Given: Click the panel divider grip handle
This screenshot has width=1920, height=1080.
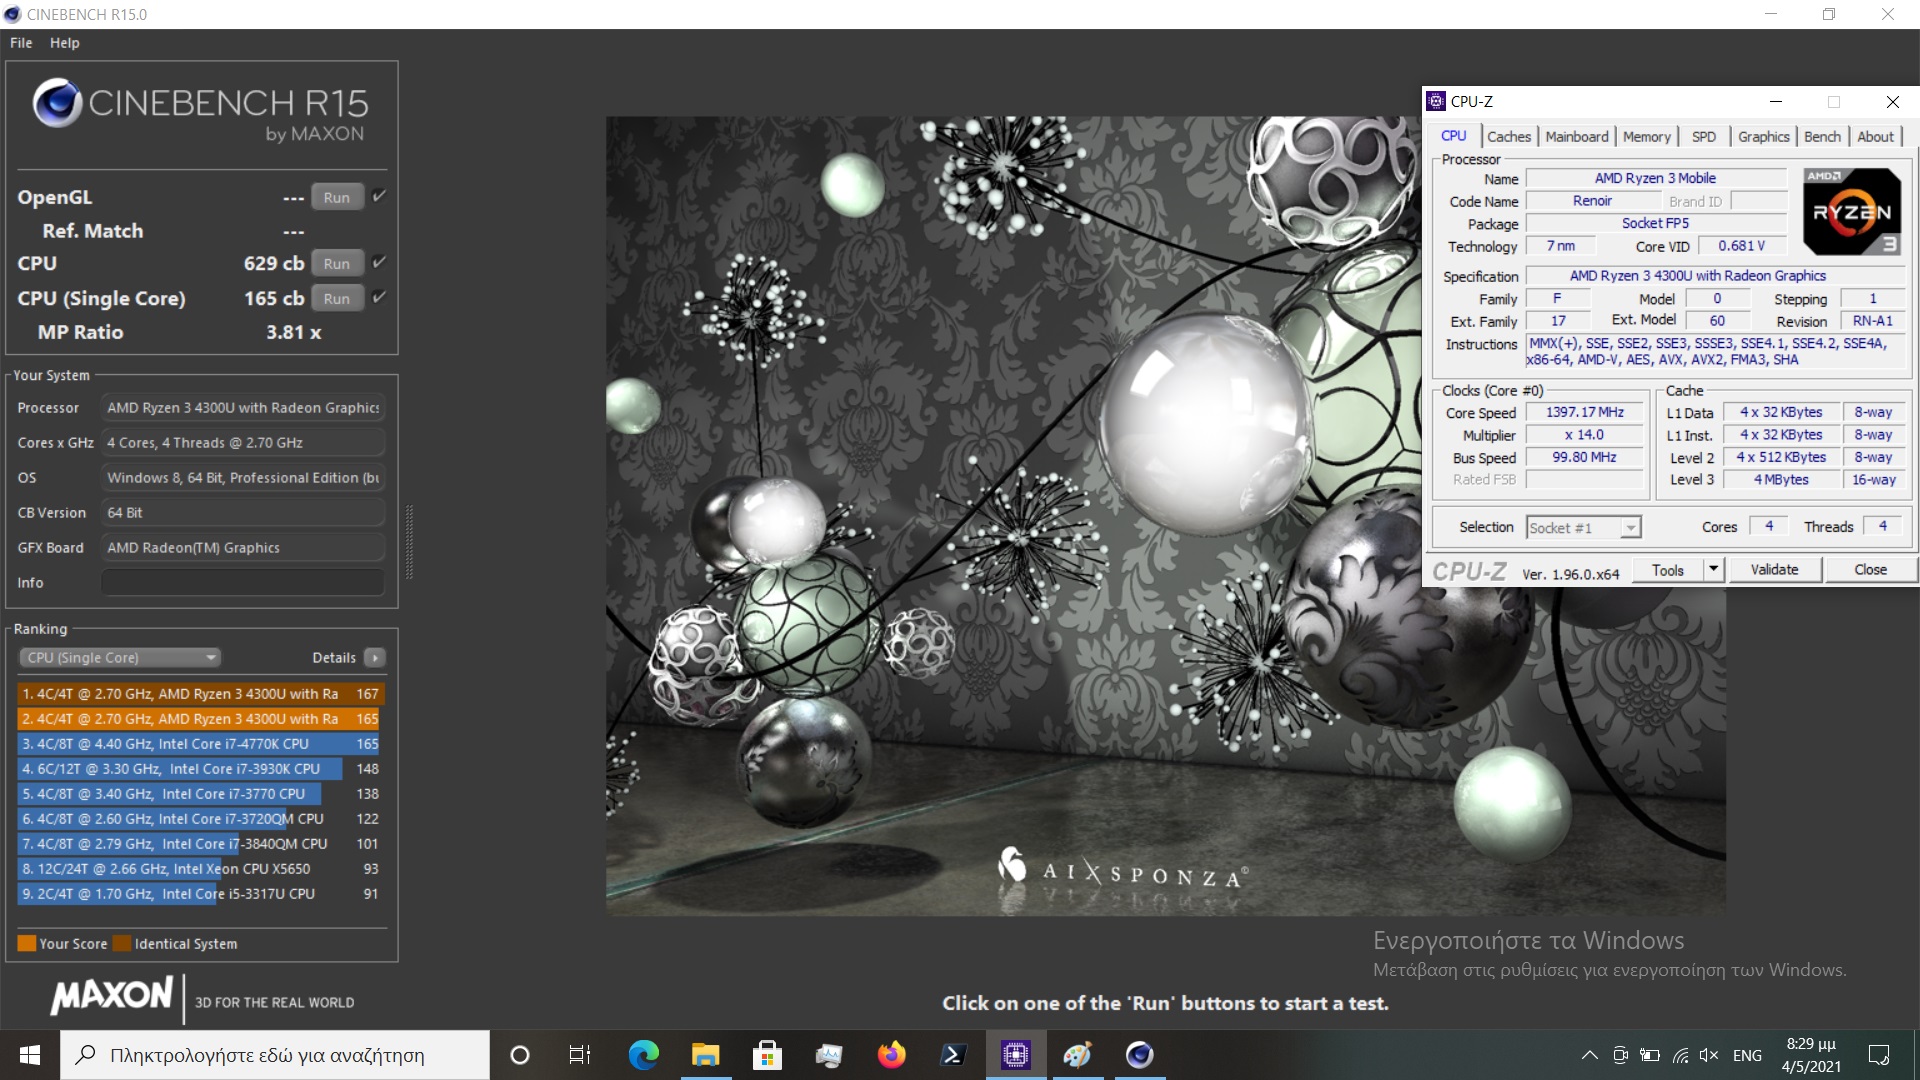Looking at the screenshot, I should pyautogui.click(x=408, y=542).
